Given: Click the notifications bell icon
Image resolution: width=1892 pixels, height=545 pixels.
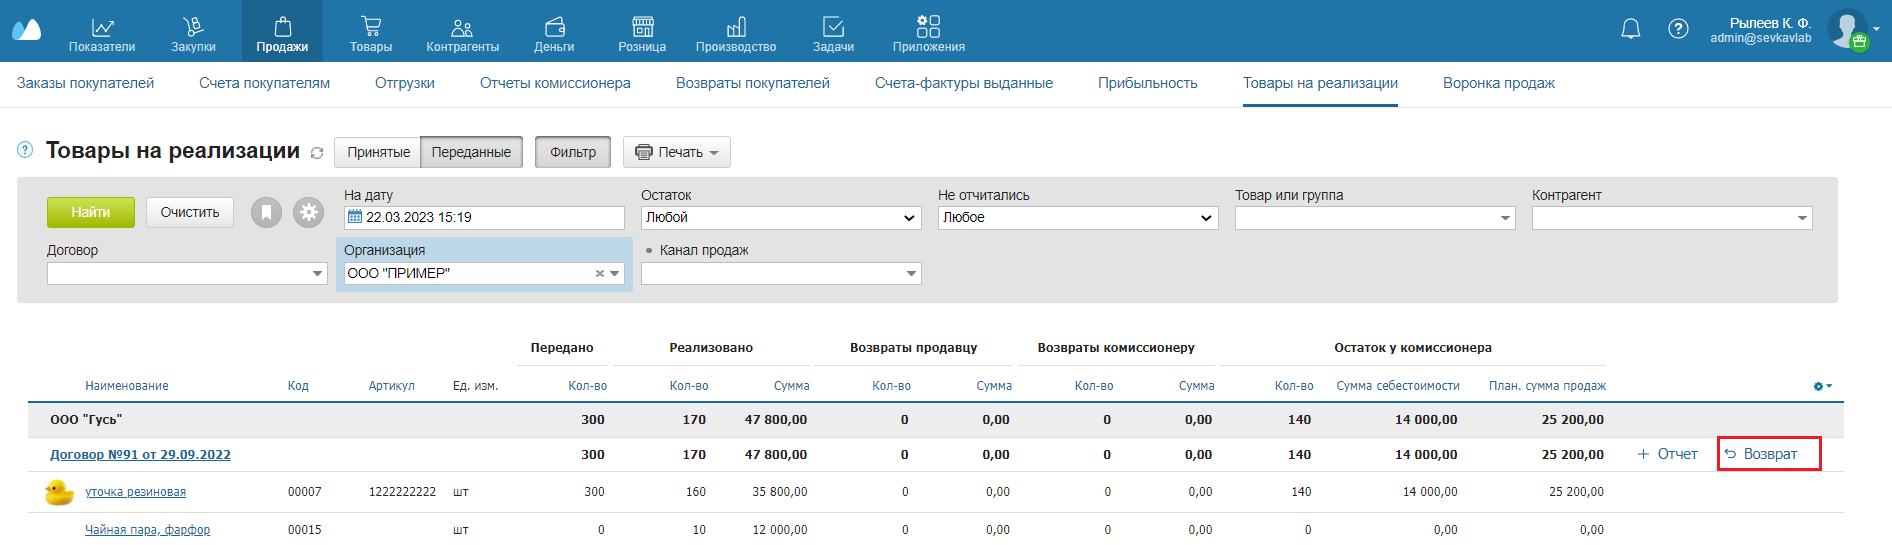Looking at the screenshot, I should tap(1630, 29).
